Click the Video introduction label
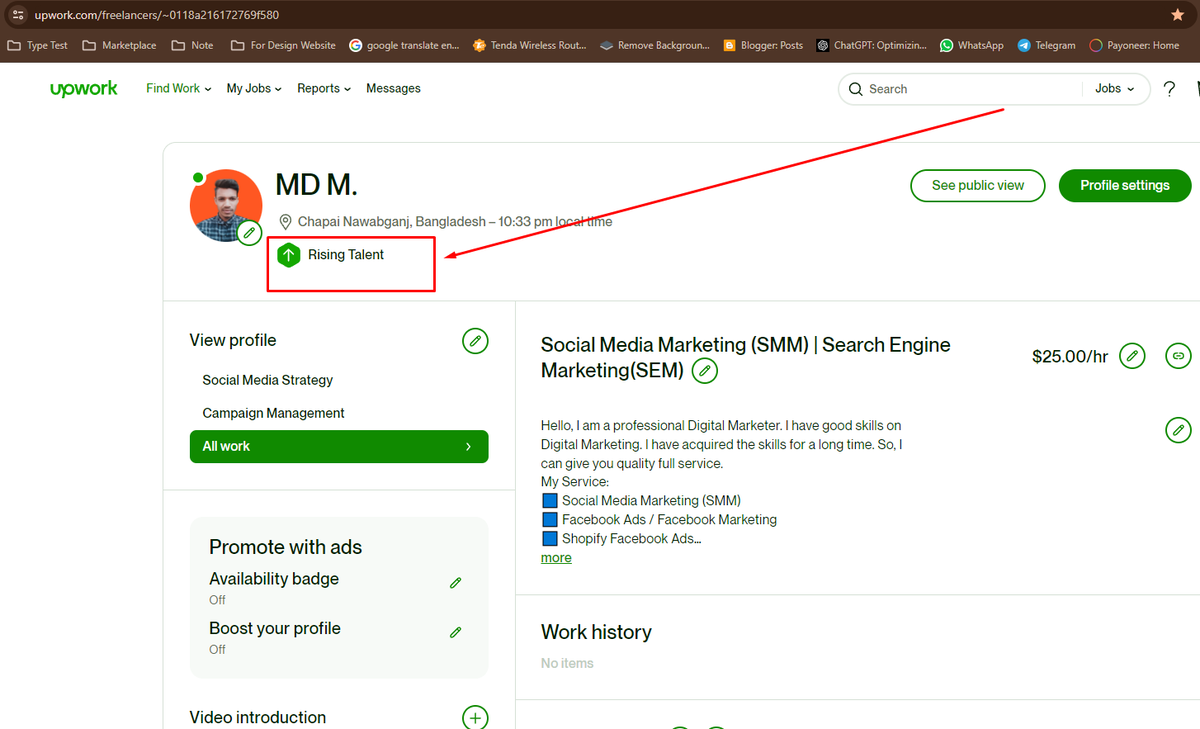The width and height of the screenshot is (1200, 729). pos(258,717)
